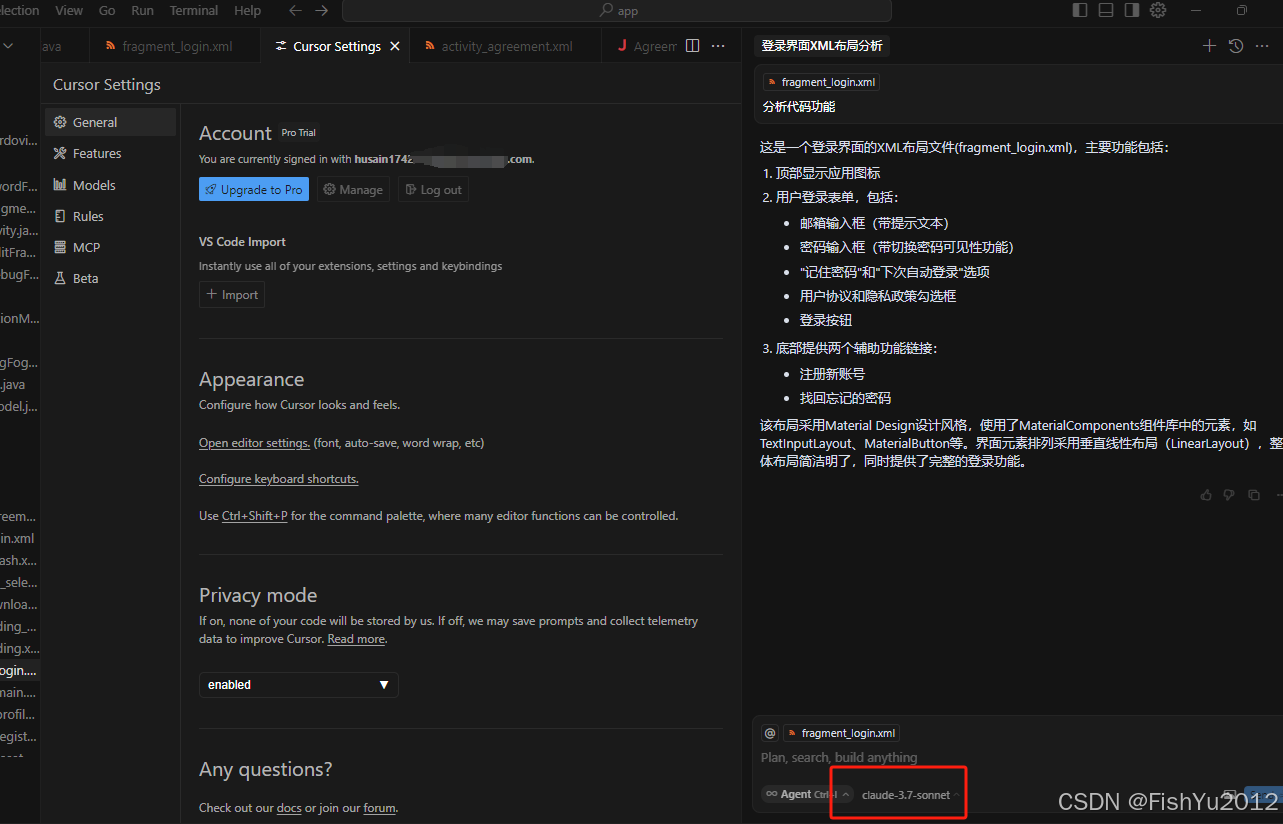This screenshot has height=824, width=1283.
Task: Open the Privacy mode Read more link
Action: [x=356, y=639]
